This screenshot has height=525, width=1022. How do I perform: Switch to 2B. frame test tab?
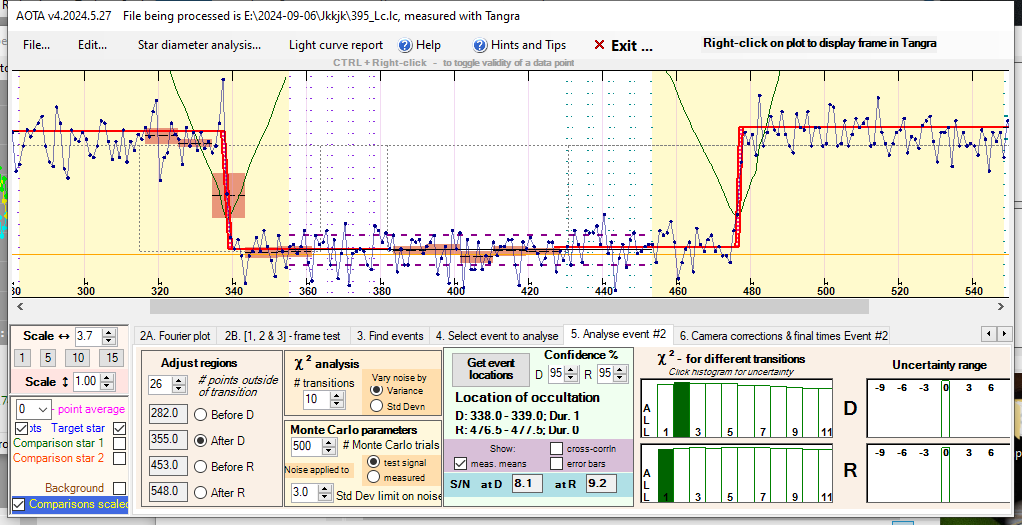282,336
